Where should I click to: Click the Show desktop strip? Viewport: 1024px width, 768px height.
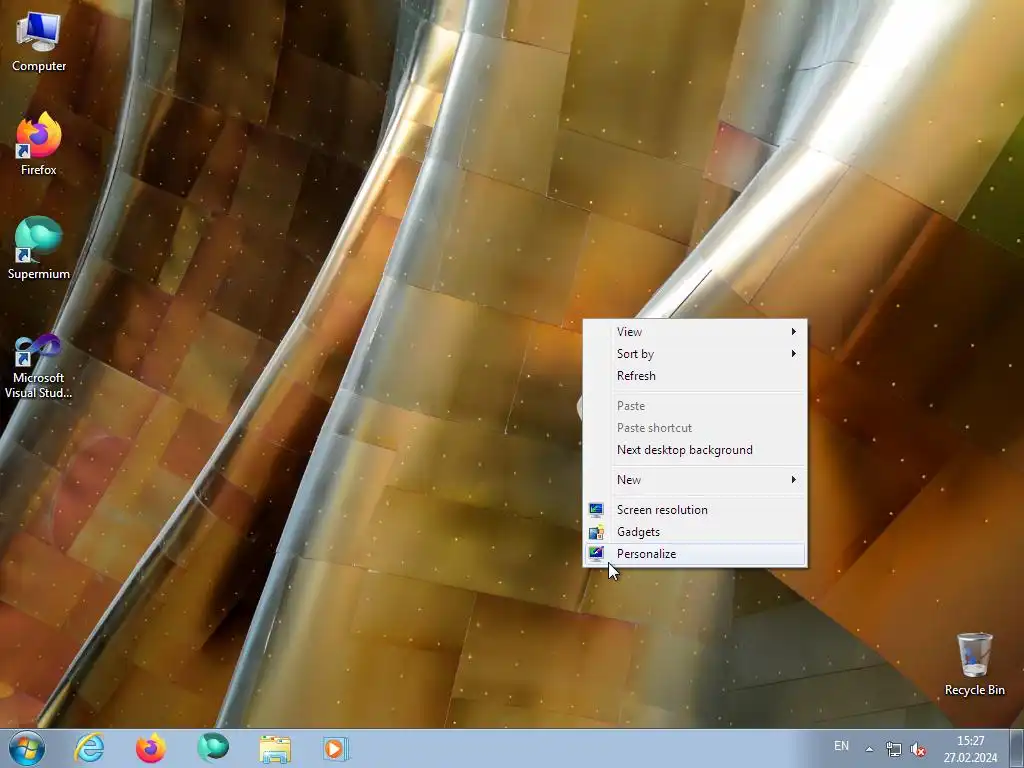(1016, 748)
